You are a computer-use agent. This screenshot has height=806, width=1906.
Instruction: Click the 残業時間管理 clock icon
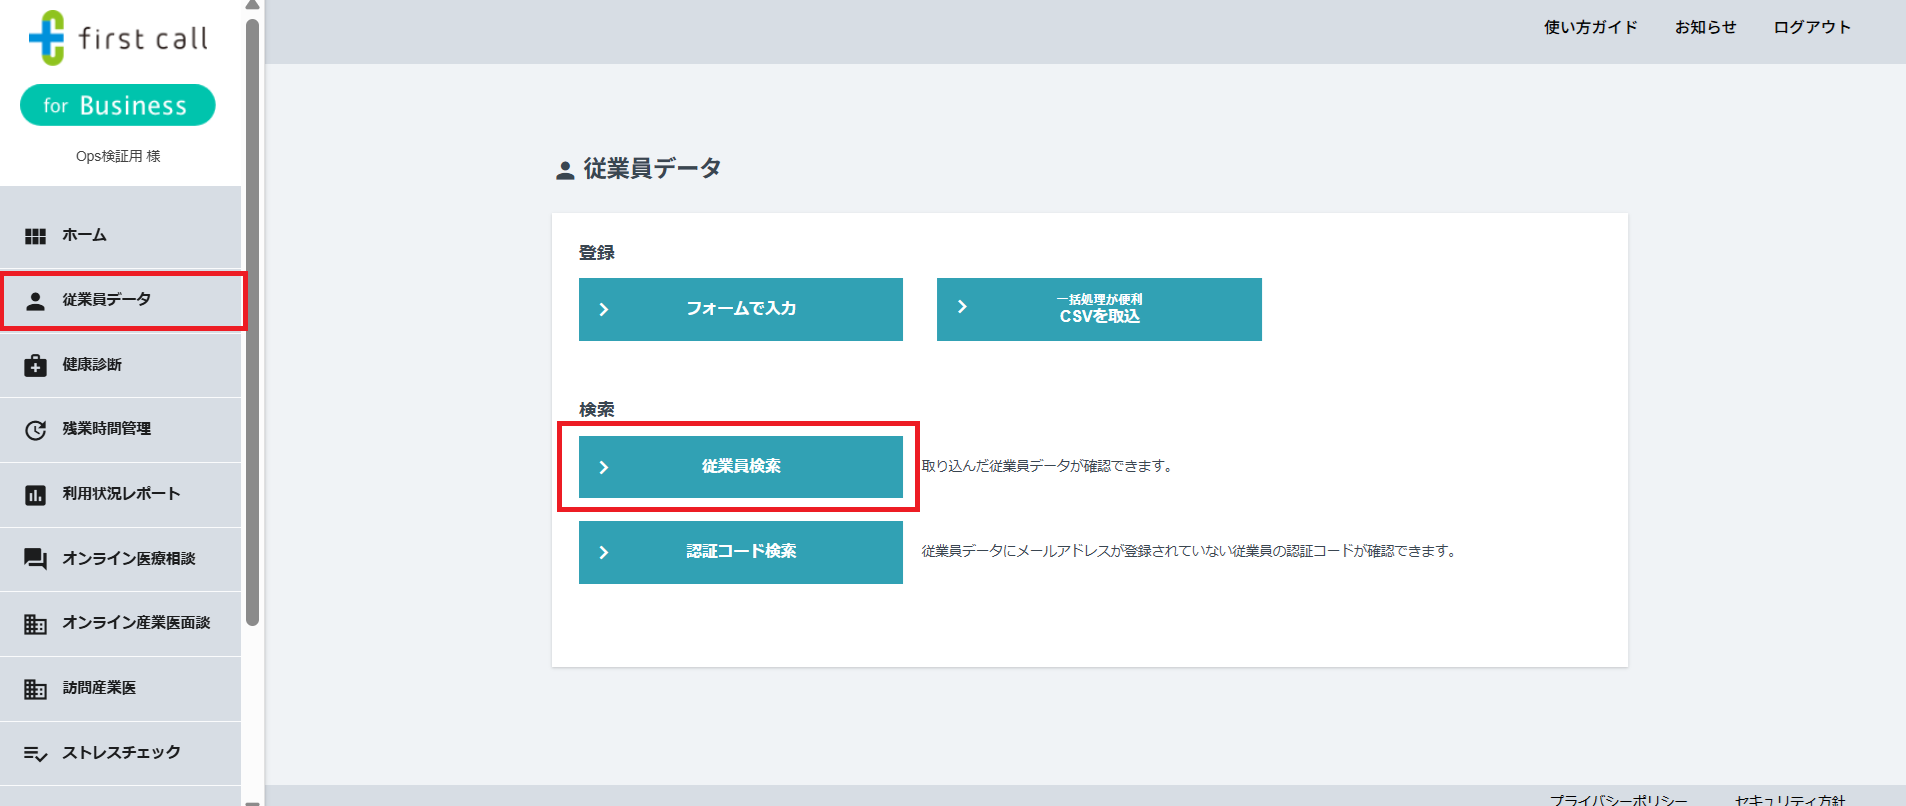[x=35, y=430]
